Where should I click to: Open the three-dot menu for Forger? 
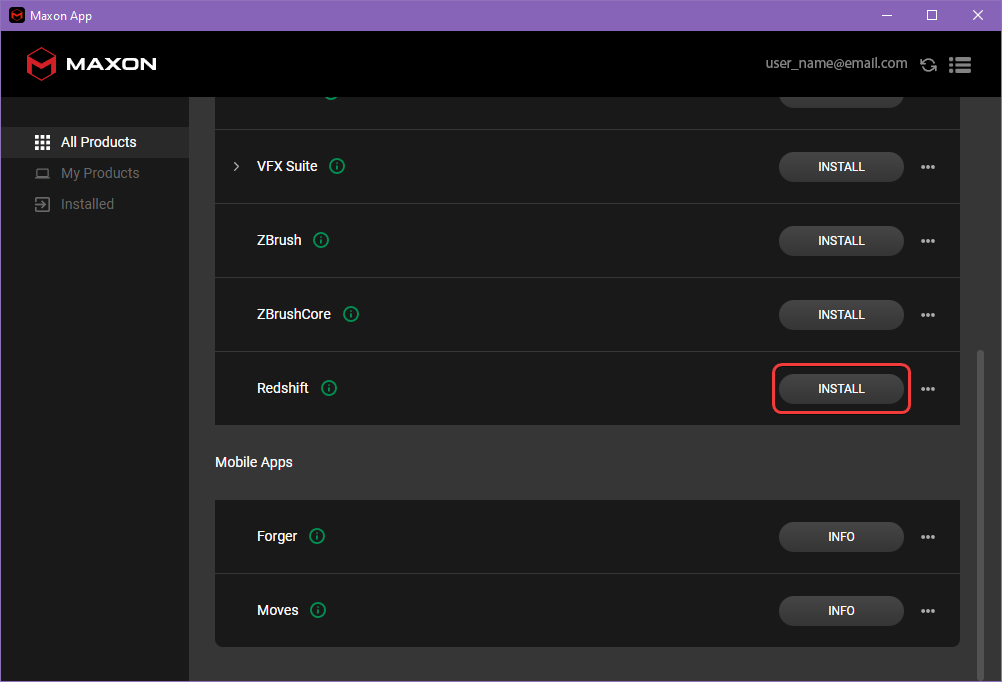(x=928, y=537)
